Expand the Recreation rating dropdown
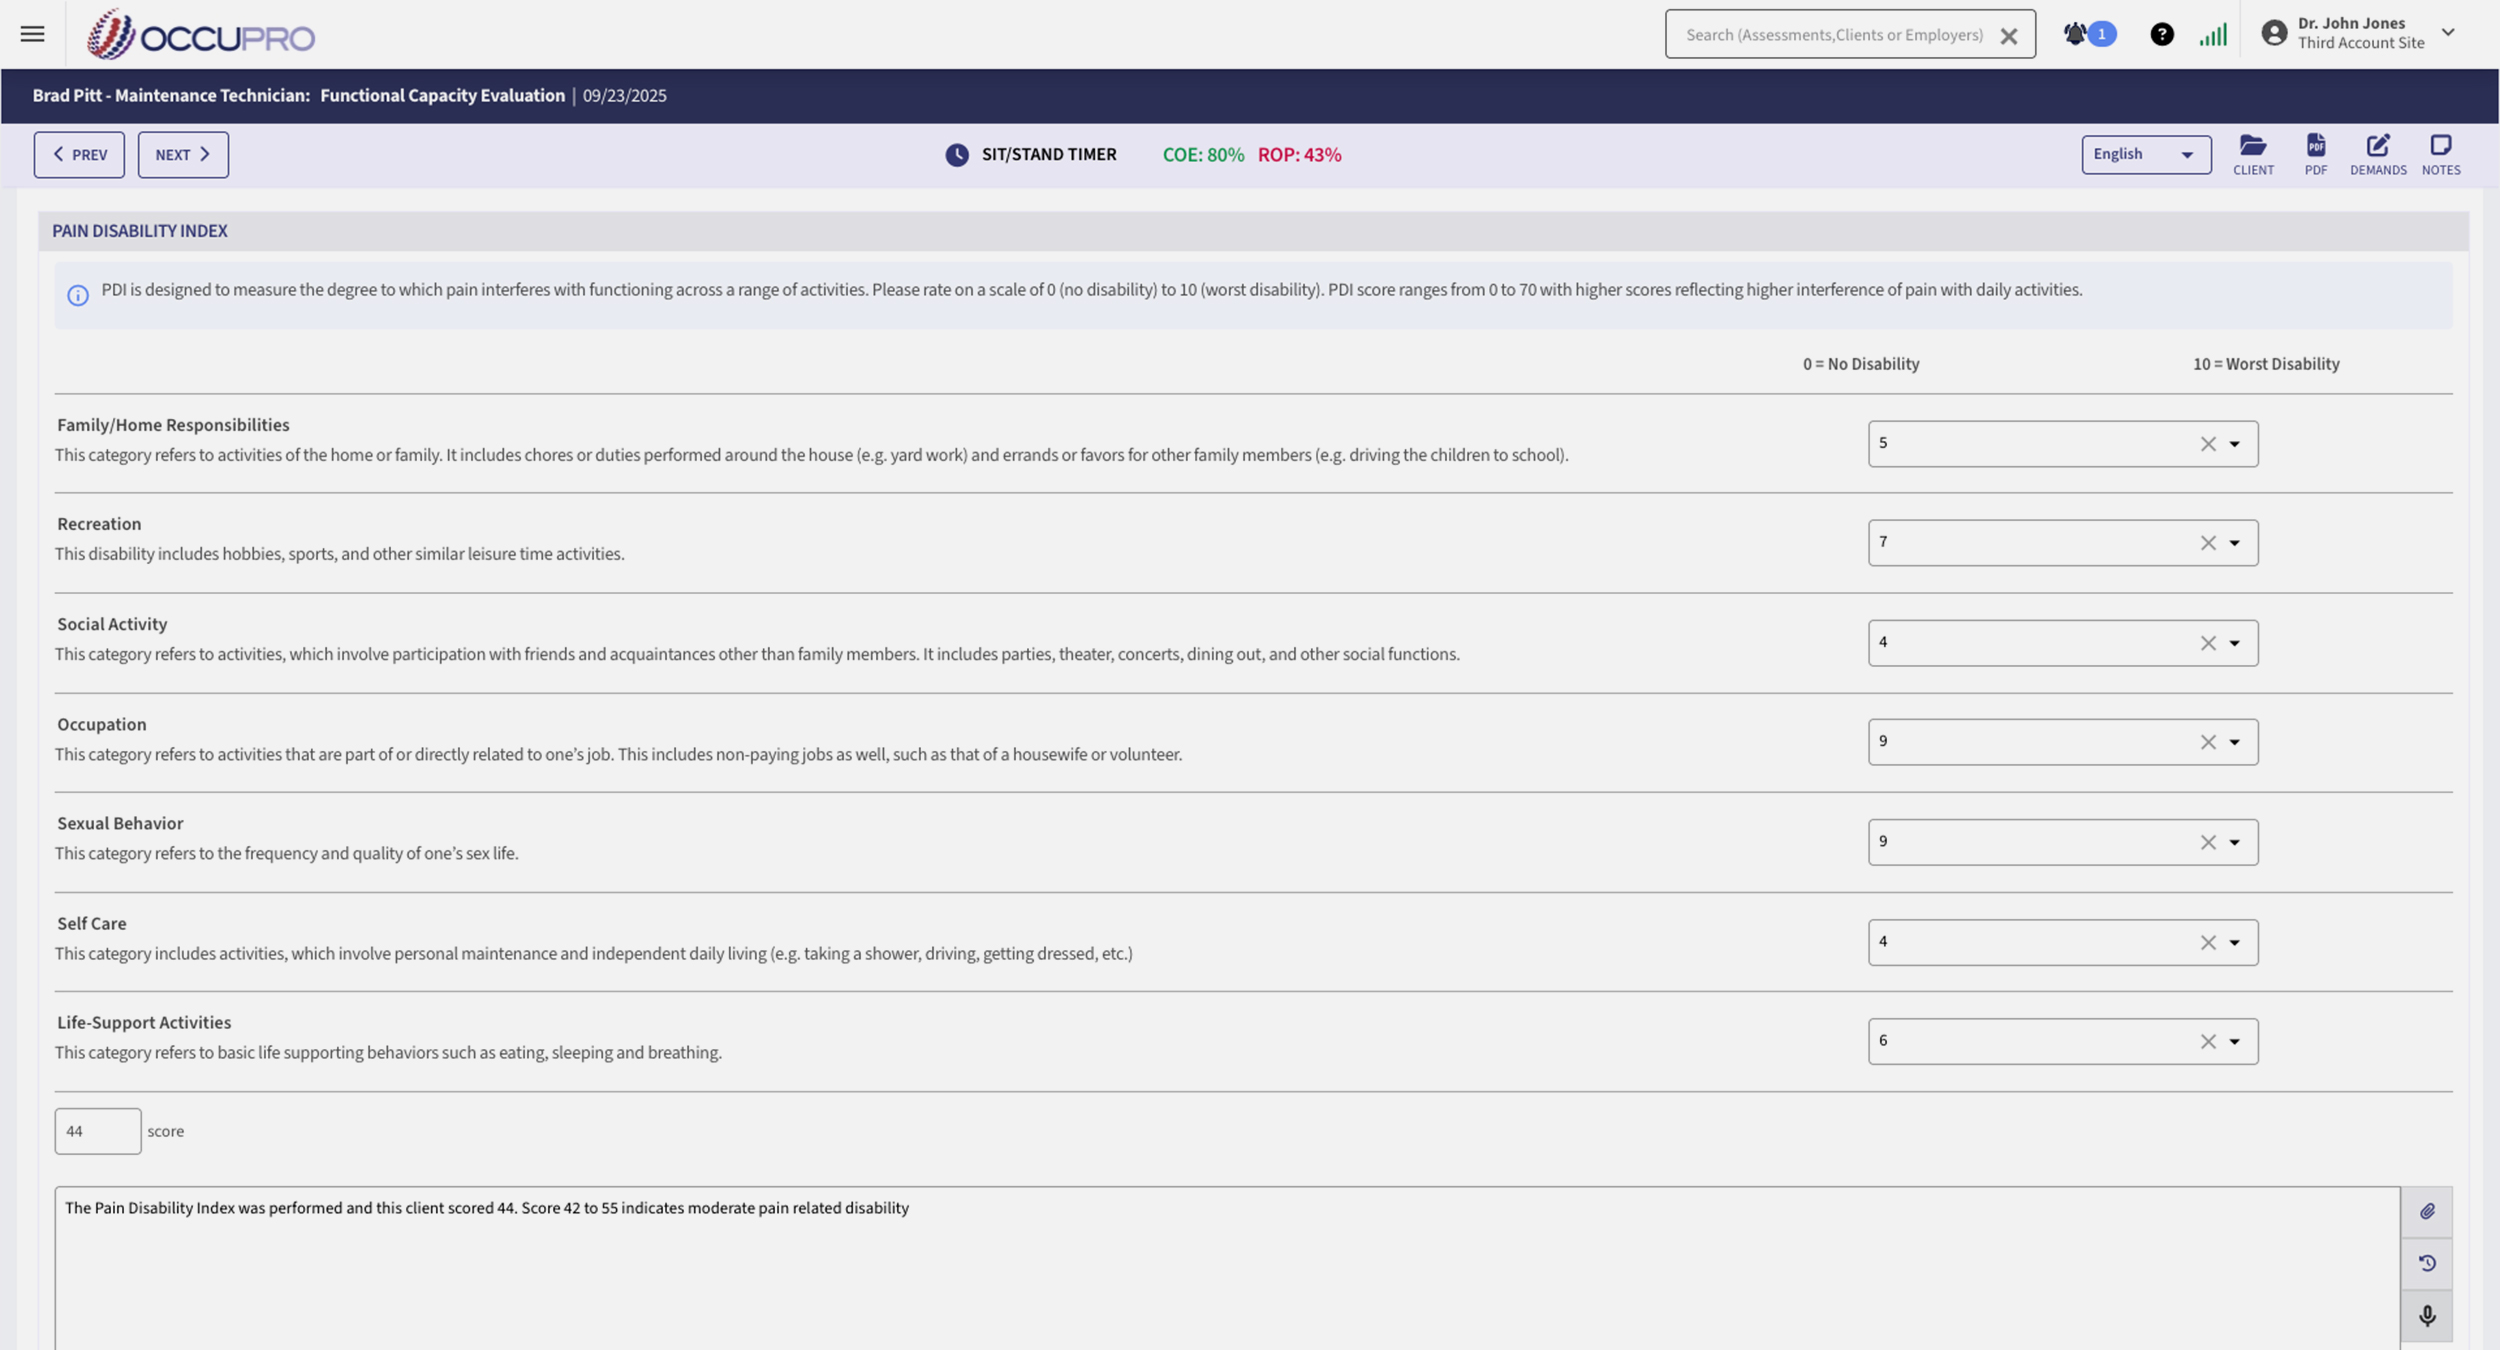This screenshot has height=1350, width=2500. (2234, 543)
